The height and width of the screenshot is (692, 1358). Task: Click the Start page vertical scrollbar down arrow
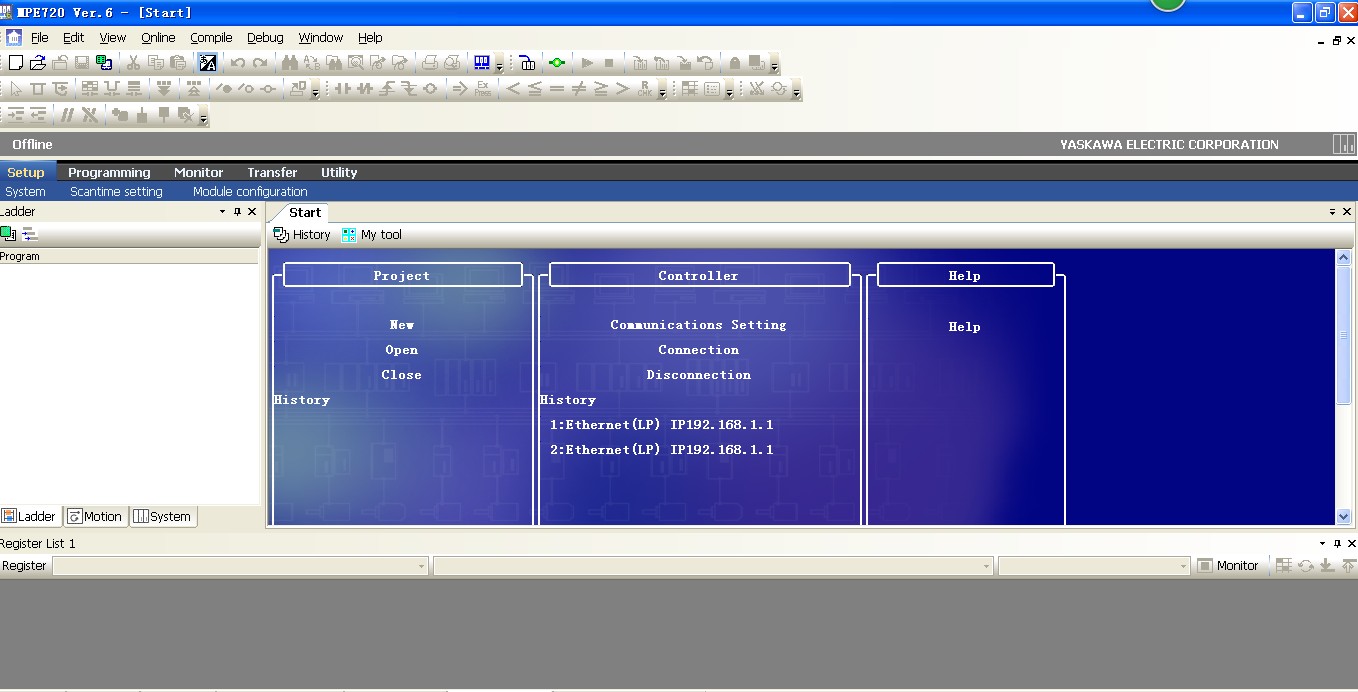coord(1343,517)
